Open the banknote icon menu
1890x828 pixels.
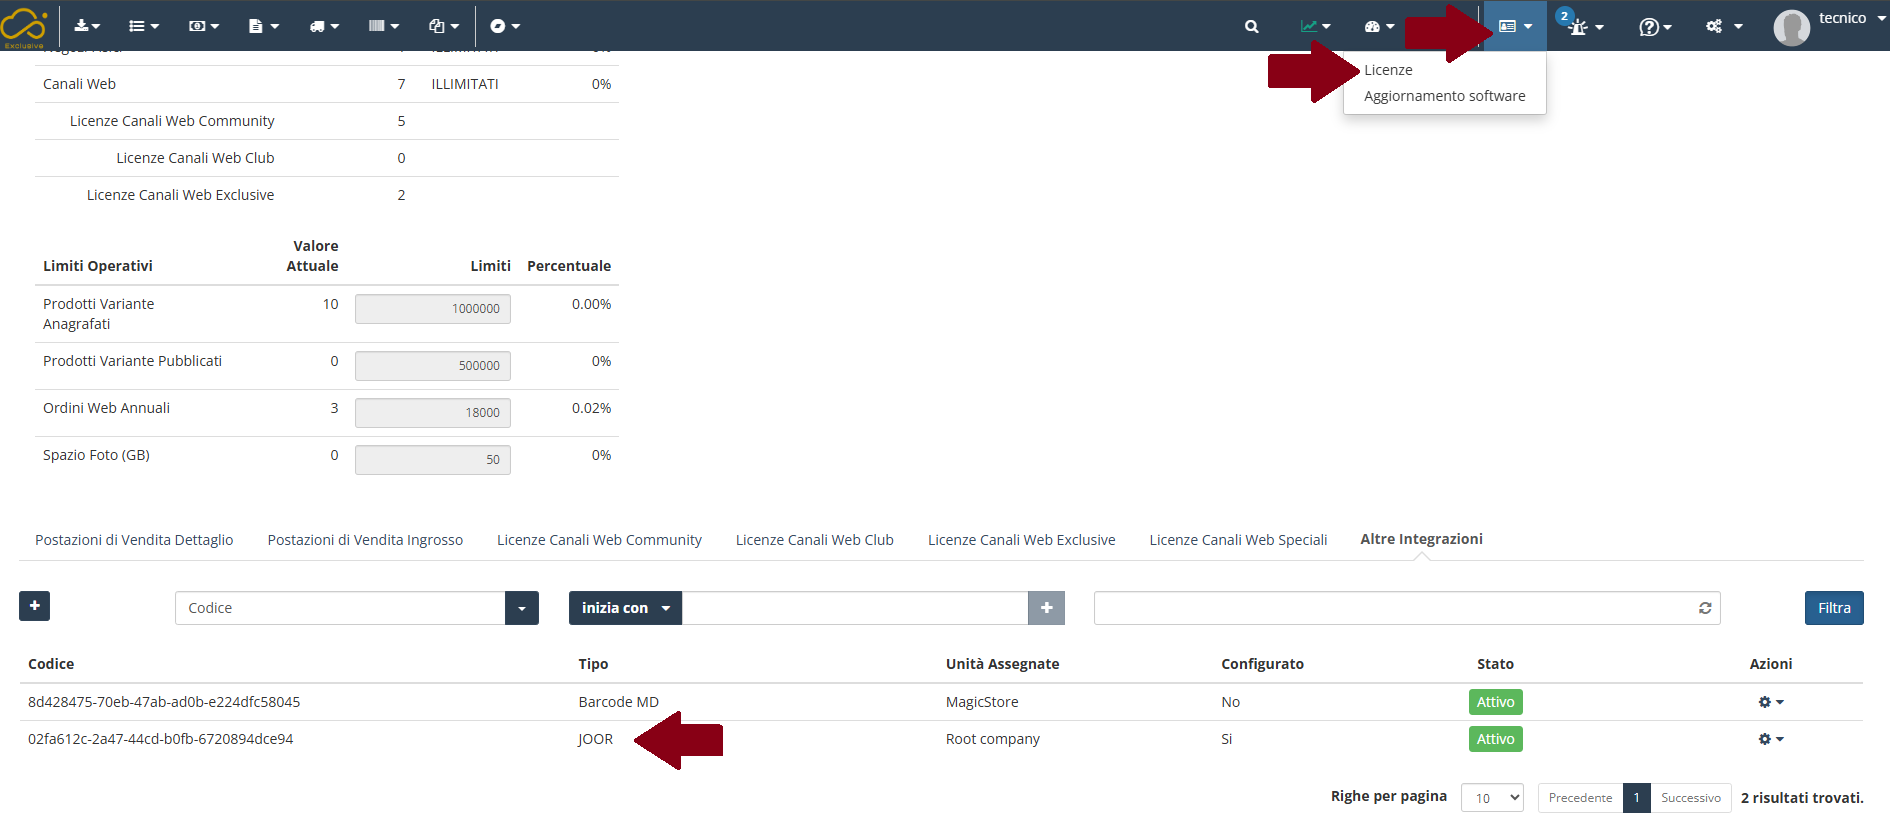pyautogui.click(x=203, y=26)
